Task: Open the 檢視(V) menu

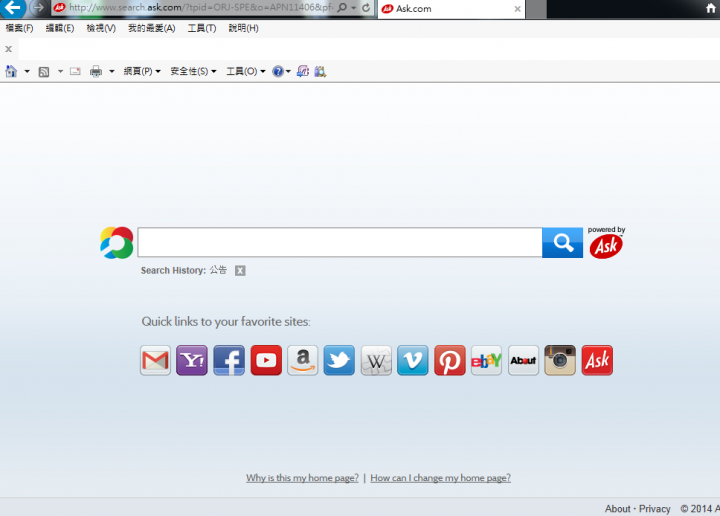Action: [x=101, y=28]
